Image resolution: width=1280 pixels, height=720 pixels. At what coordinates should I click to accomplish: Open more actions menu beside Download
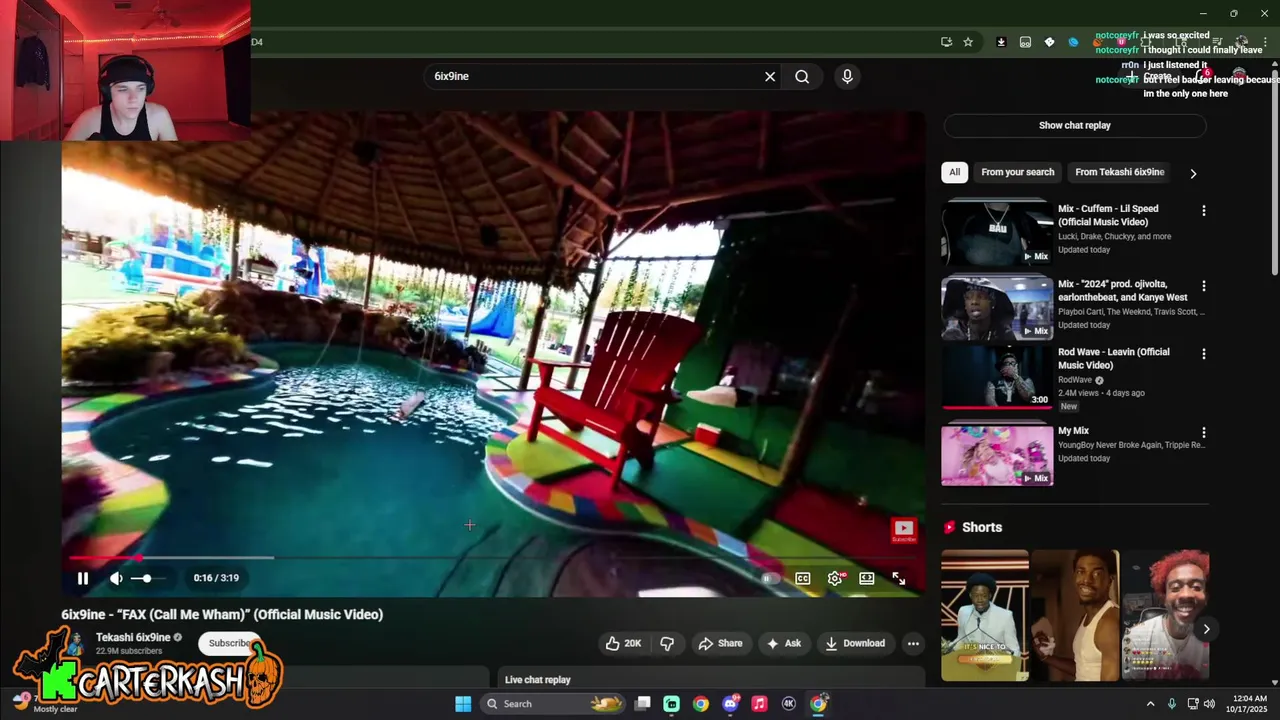tap(913, 643)
